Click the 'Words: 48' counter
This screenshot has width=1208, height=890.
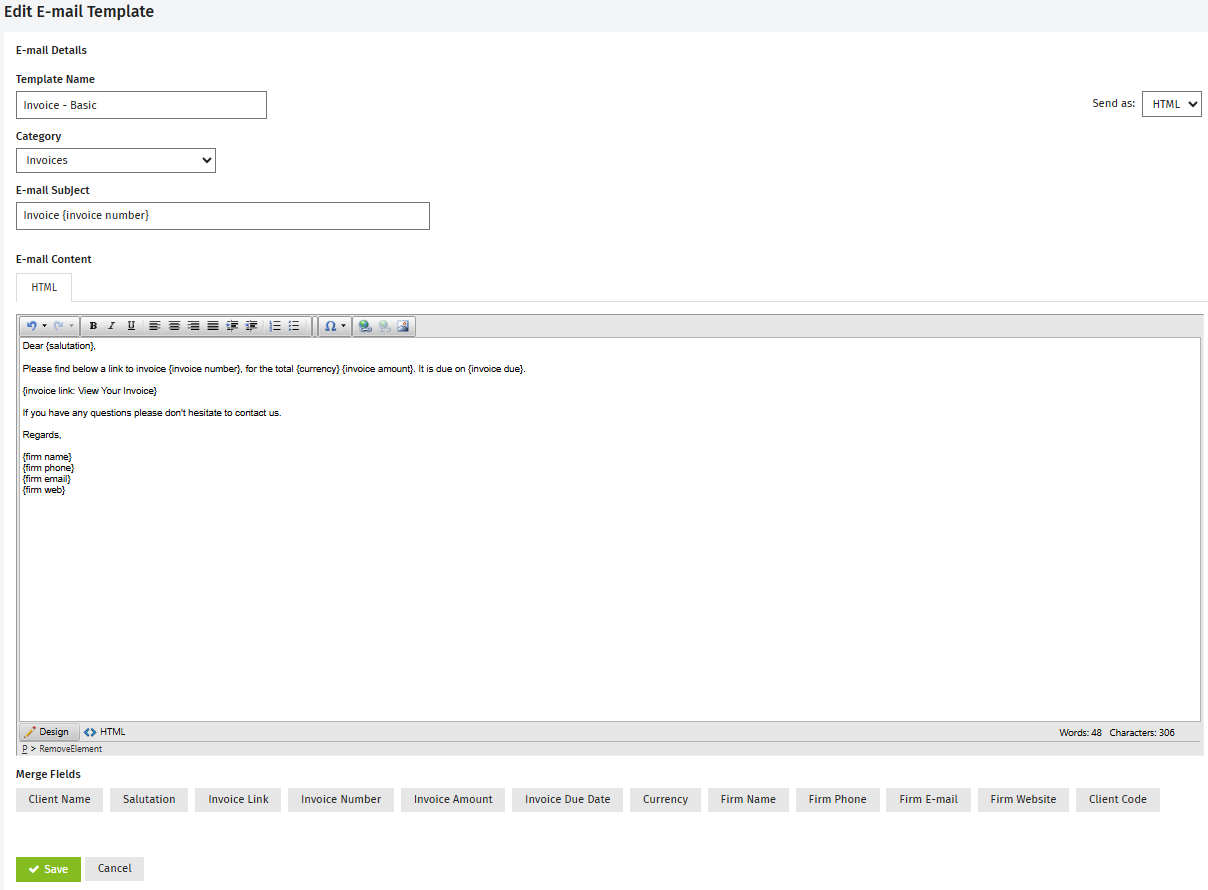tap(1080, 733)
